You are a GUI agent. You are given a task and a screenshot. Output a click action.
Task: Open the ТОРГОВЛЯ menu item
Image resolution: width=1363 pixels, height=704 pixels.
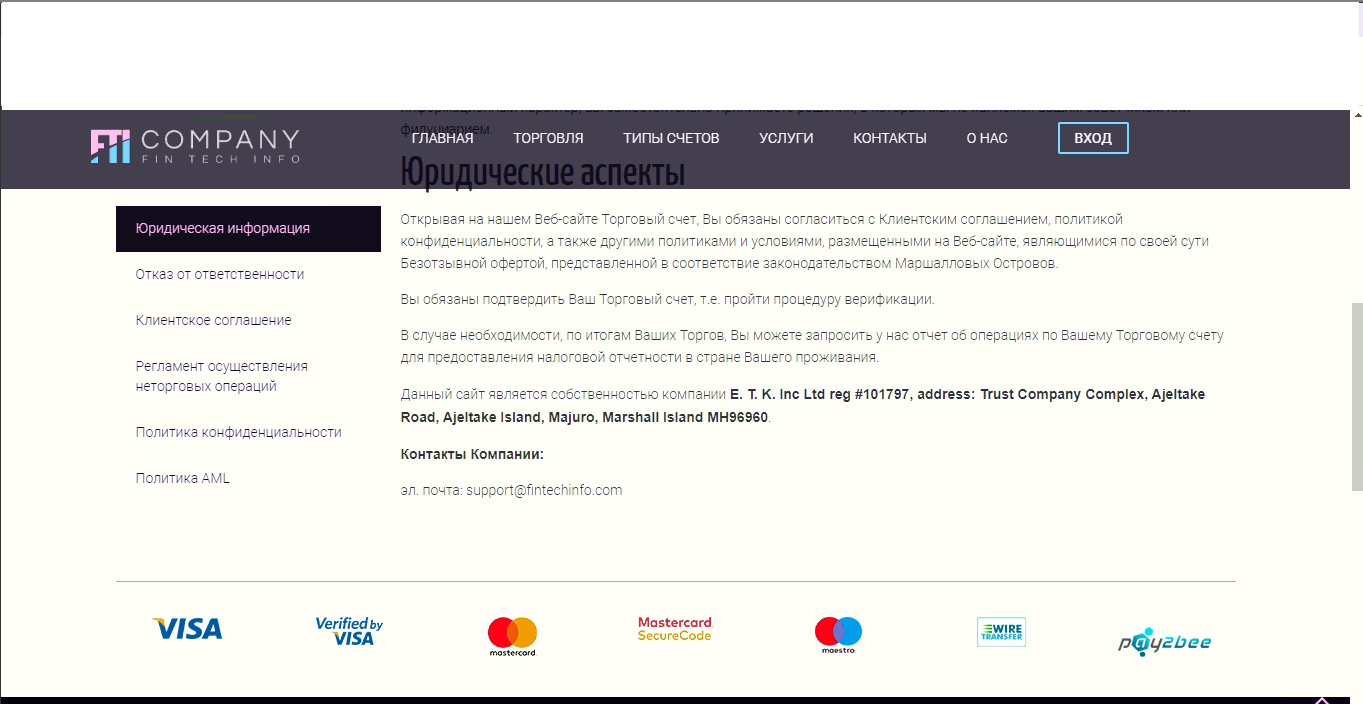548,138
